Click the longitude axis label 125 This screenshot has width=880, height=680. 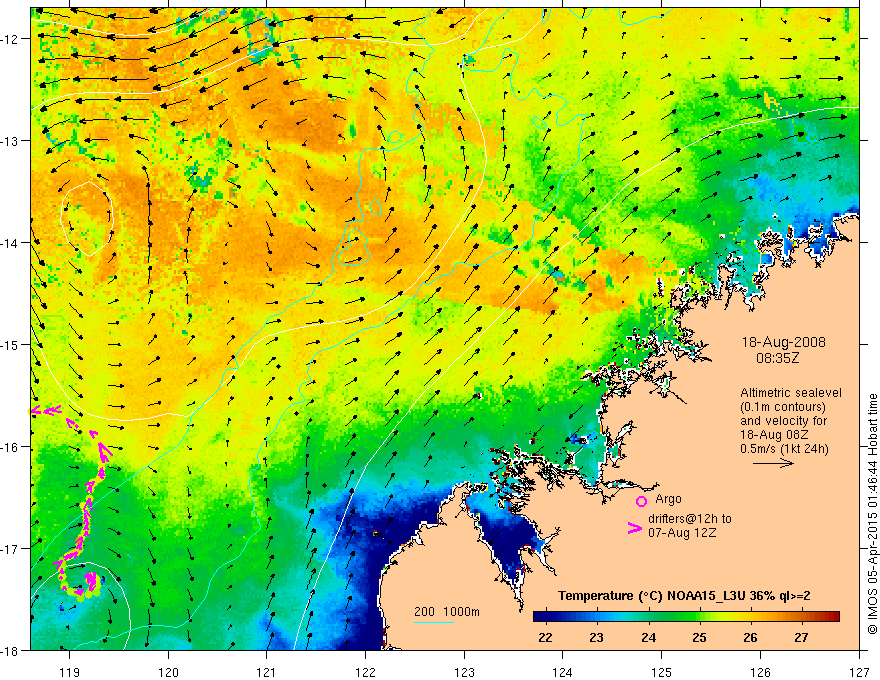click(x=662, y=672)
